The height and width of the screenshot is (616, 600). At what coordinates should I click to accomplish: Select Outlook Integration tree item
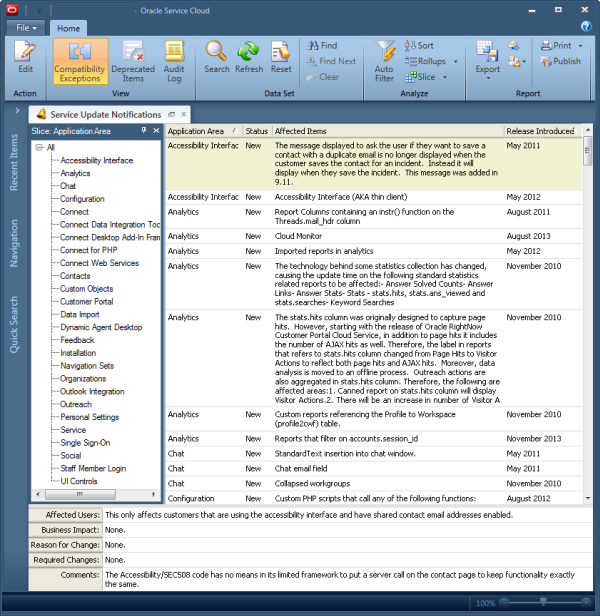92,392
